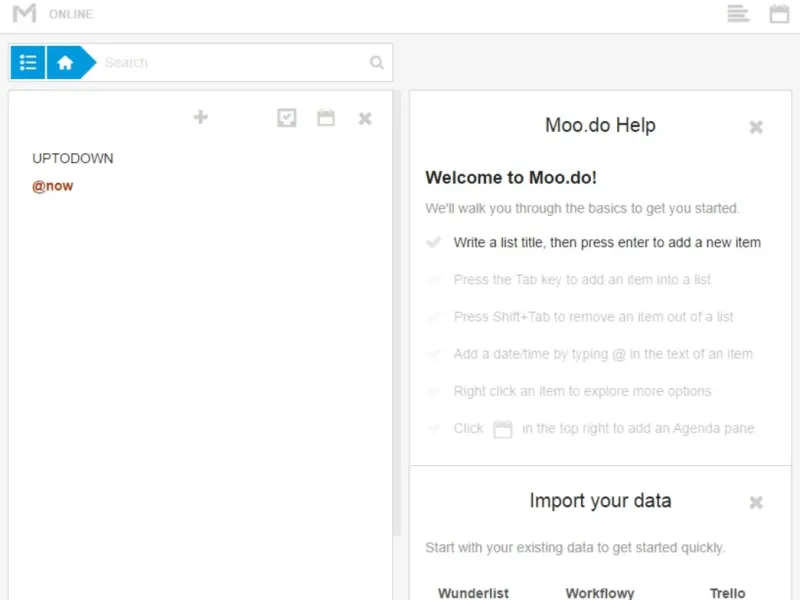Open the pane's calendar icon
Image resolution: width=800 pixels, height=600 pixels.
326,118
